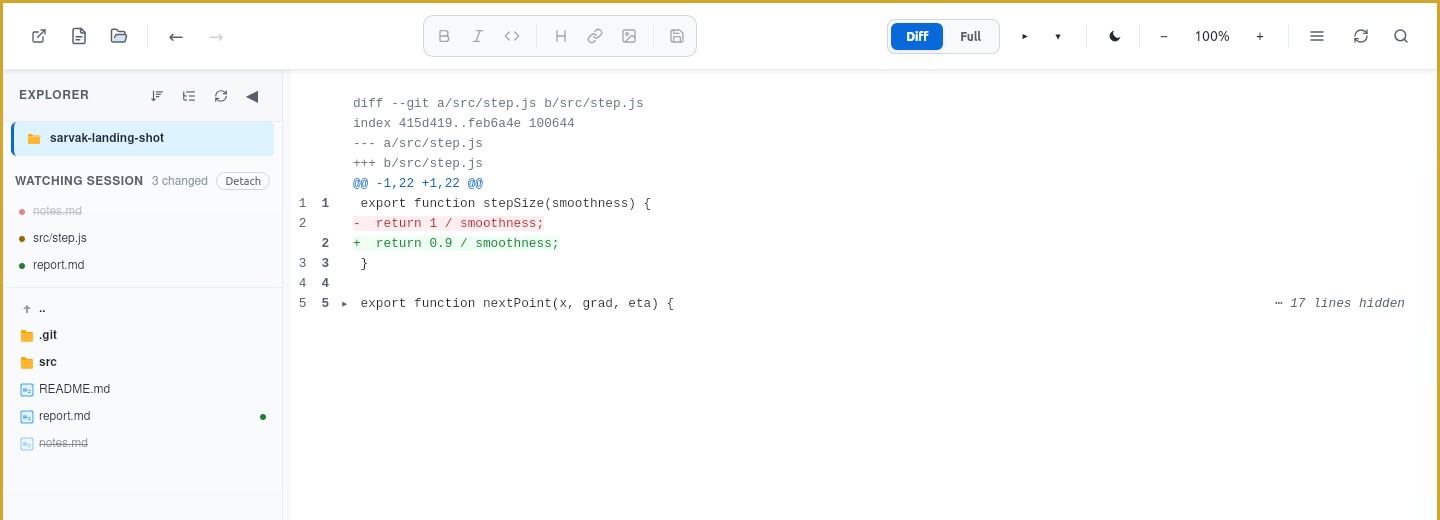
Task: Open report.md in the file tree
Action: 143,416
